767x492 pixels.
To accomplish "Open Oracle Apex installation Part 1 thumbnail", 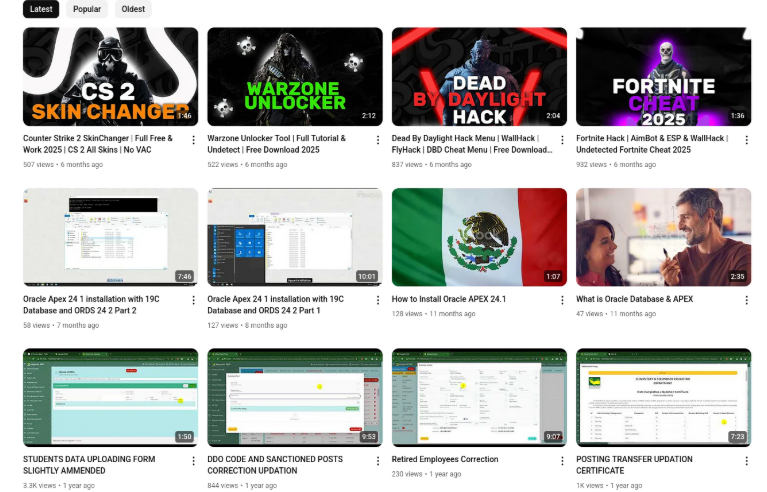I will 294,237.
